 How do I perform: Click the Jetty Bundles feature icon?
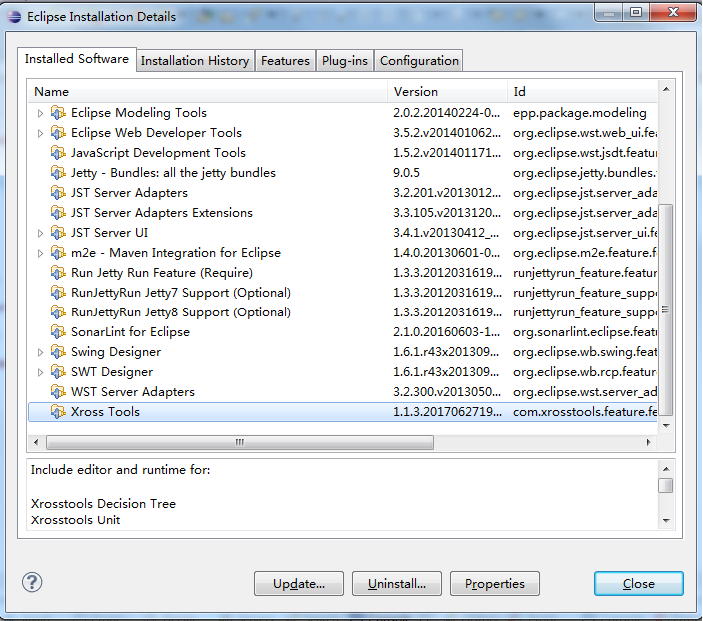pyautogui.click(x=58, y=173)
